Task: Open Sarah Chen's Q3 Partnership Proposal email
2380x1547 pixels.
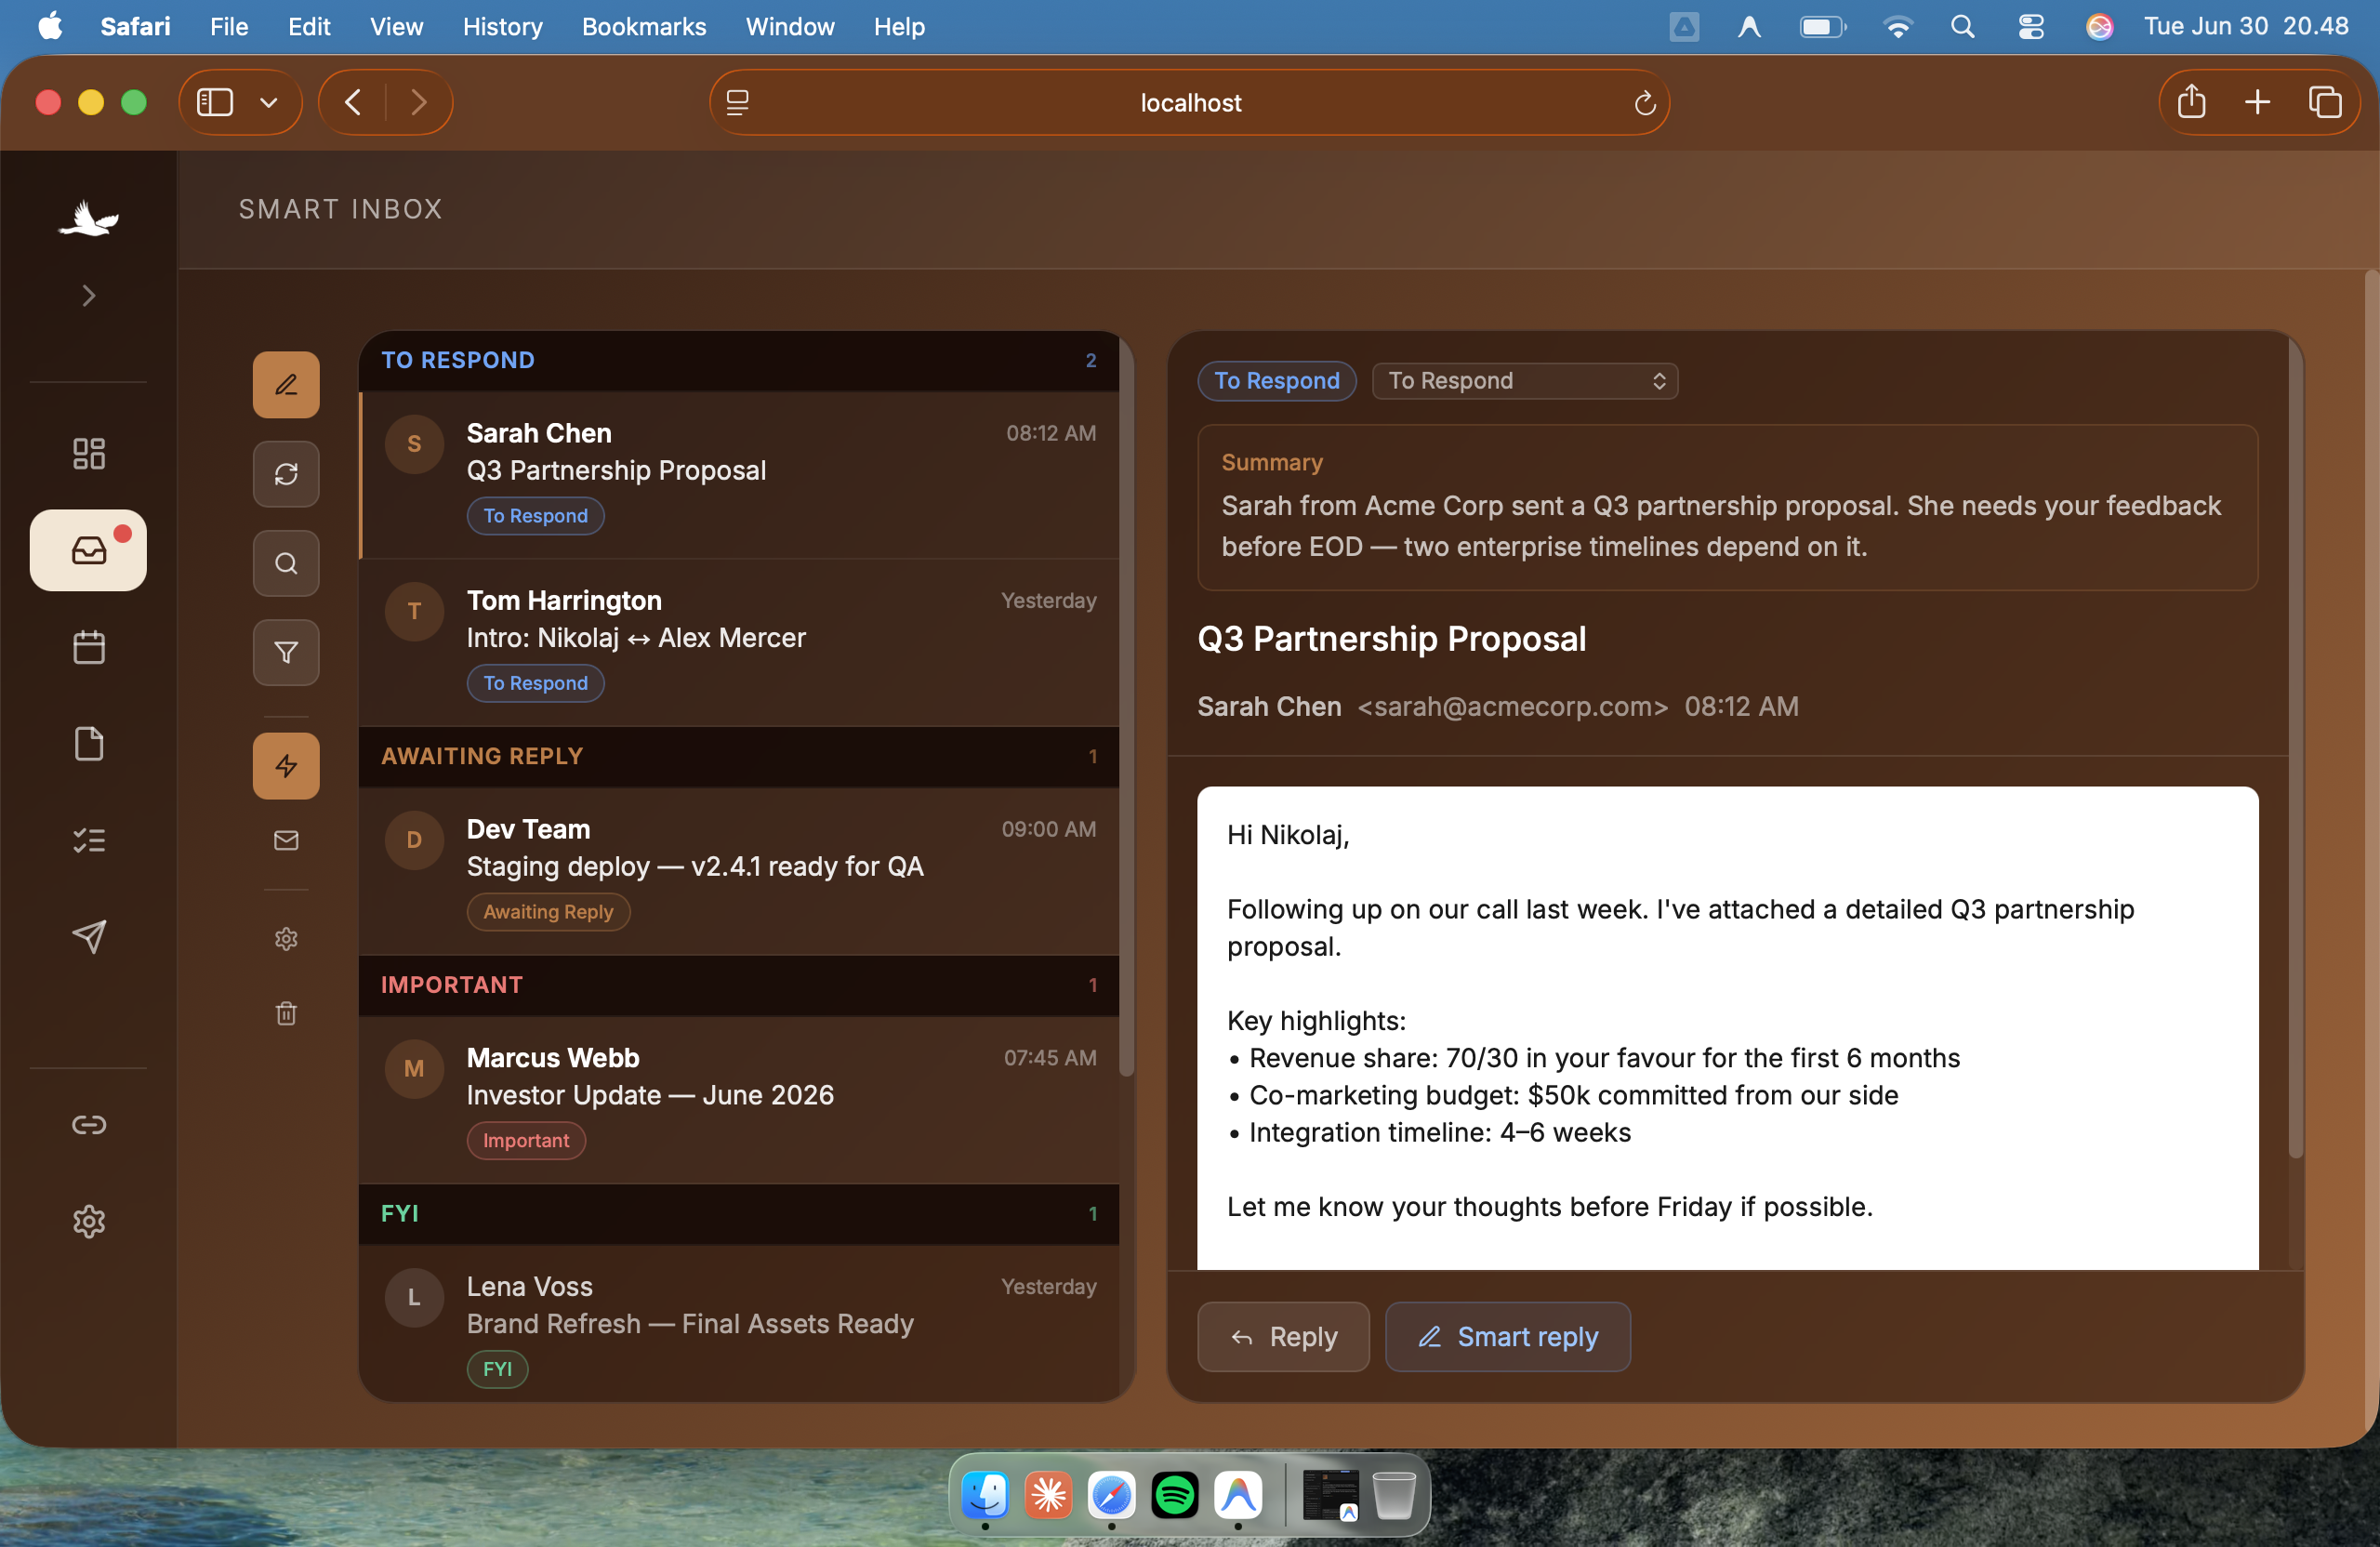Action: click(739, 475)
